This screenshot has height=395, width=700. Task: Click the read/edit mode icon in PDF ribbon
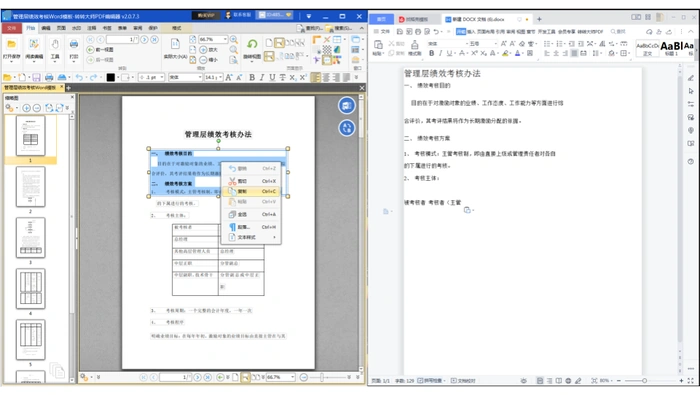(x=34, y=44)
